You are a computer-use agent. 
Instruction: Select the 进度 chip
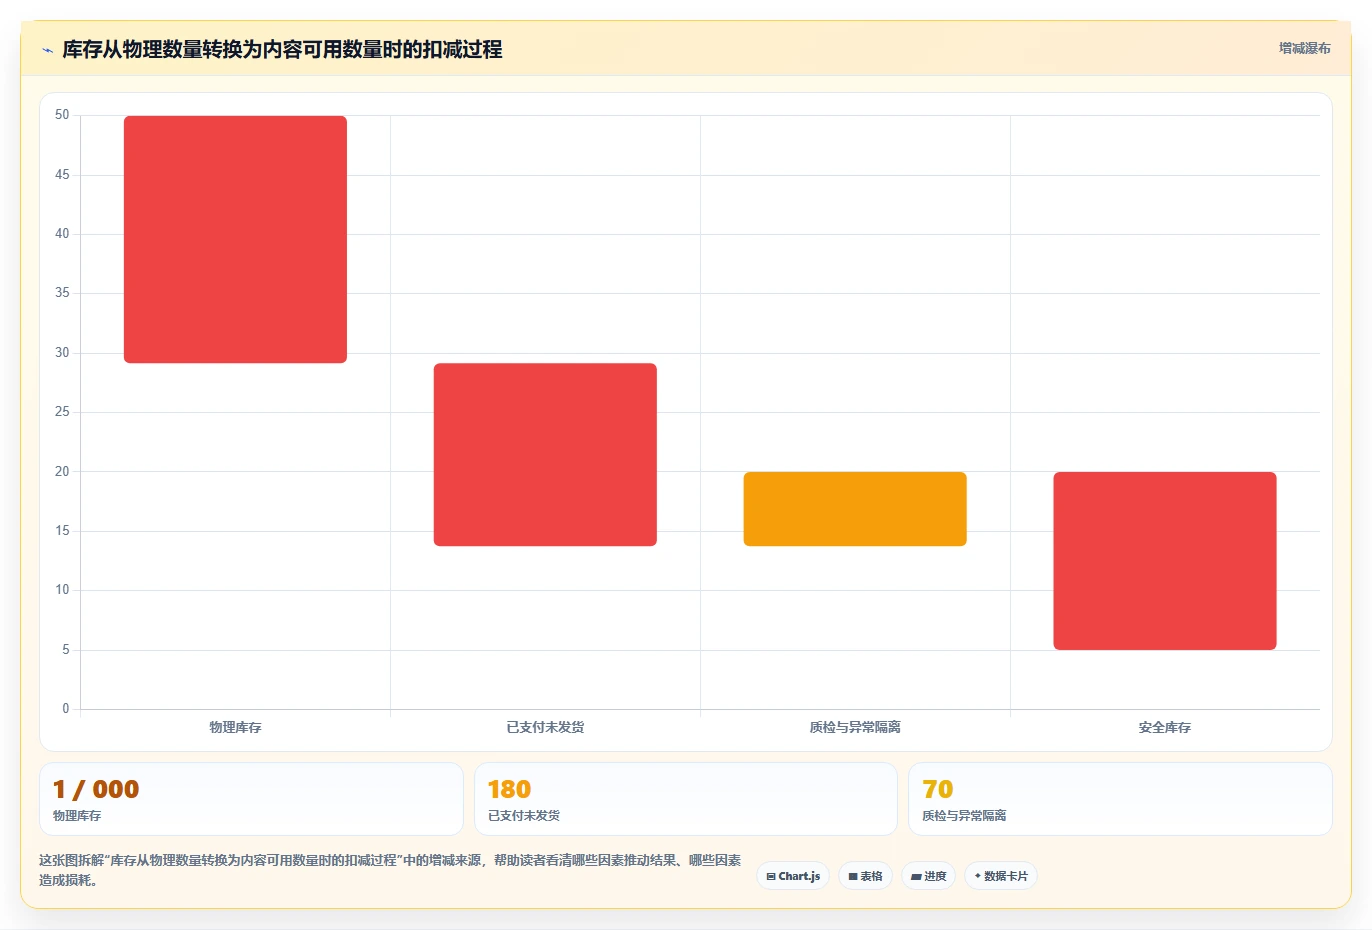928,876
